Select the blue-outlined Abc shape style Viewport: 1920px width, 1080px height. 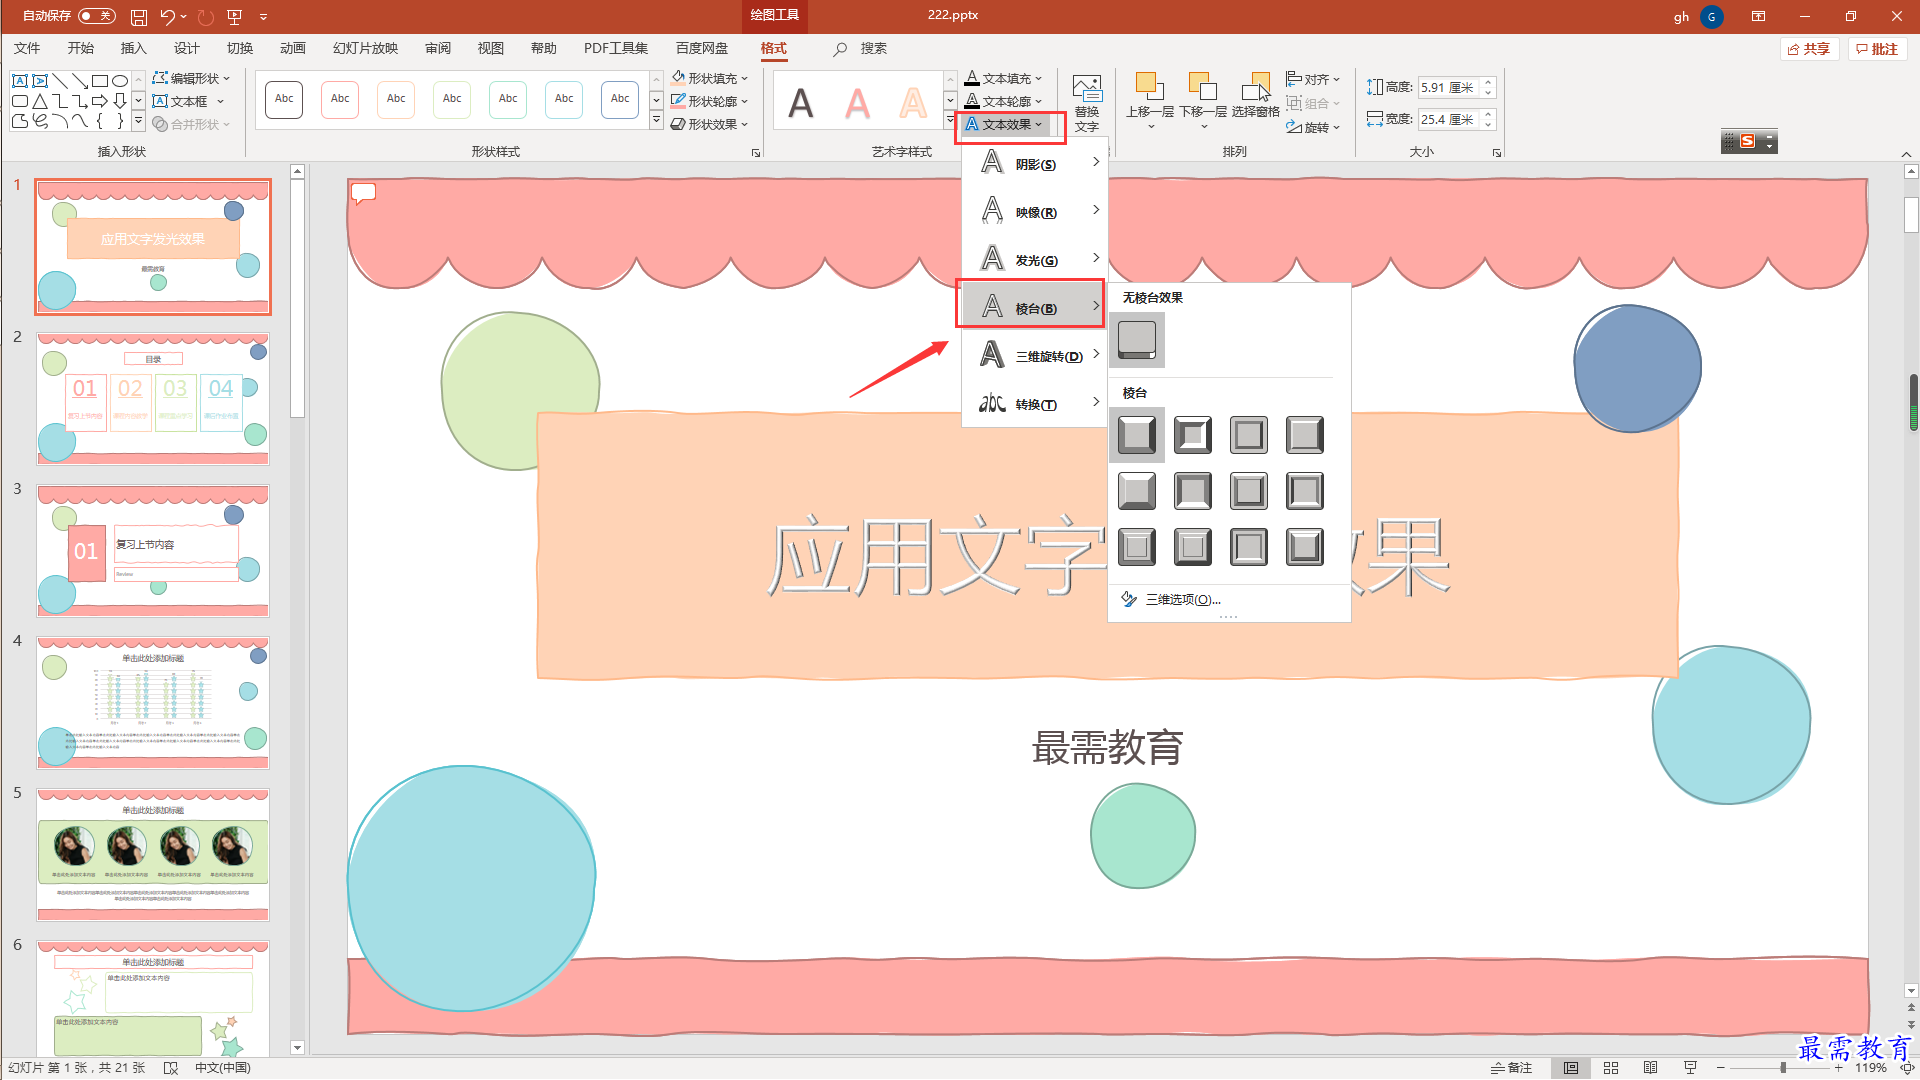[x=620, y=99]
